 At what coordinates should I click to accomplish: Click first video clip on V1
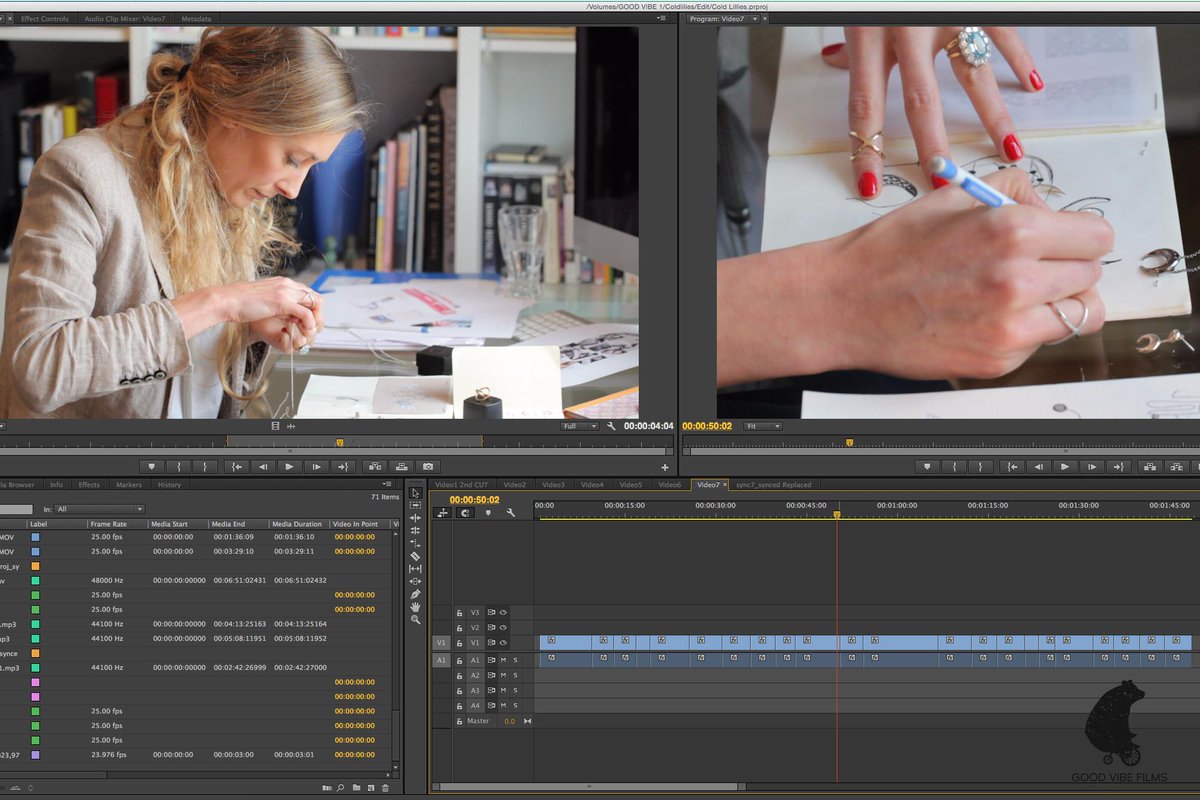(x=566, y=642)
